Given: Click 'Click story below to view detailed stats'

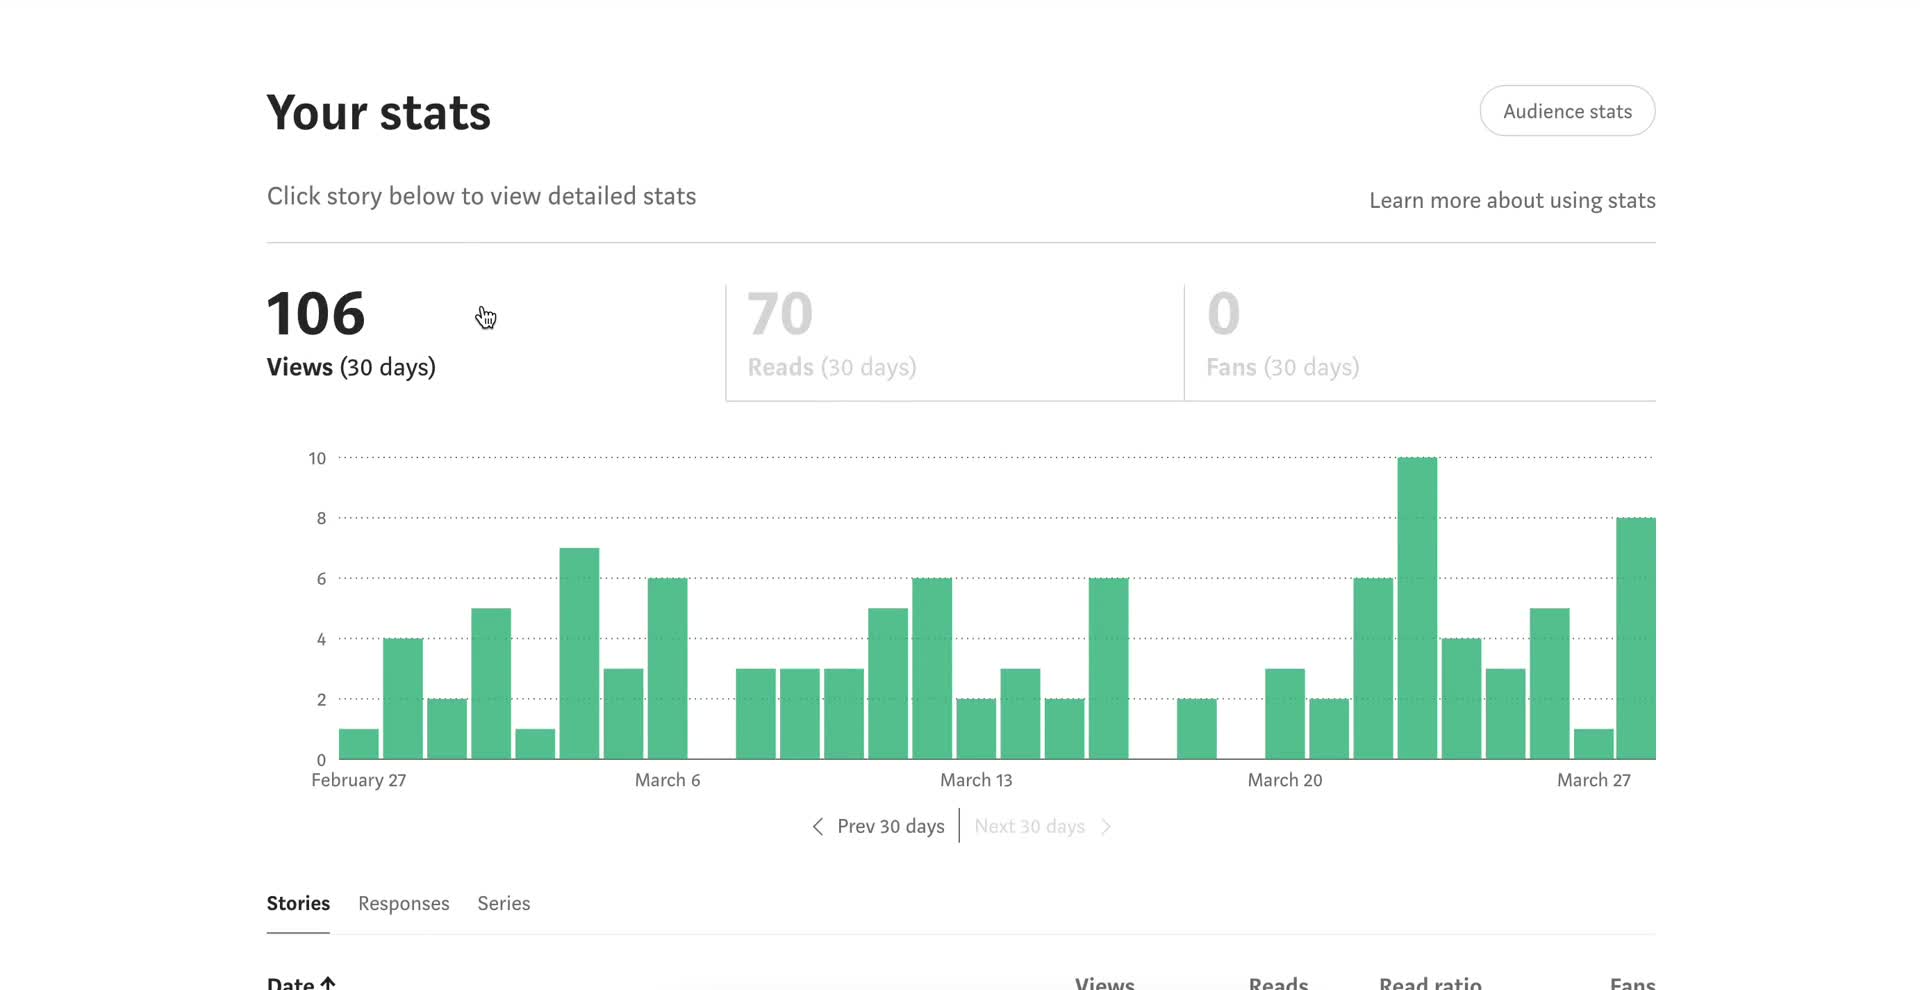Looking at the screenshot, I should click(x=482, y=196).
